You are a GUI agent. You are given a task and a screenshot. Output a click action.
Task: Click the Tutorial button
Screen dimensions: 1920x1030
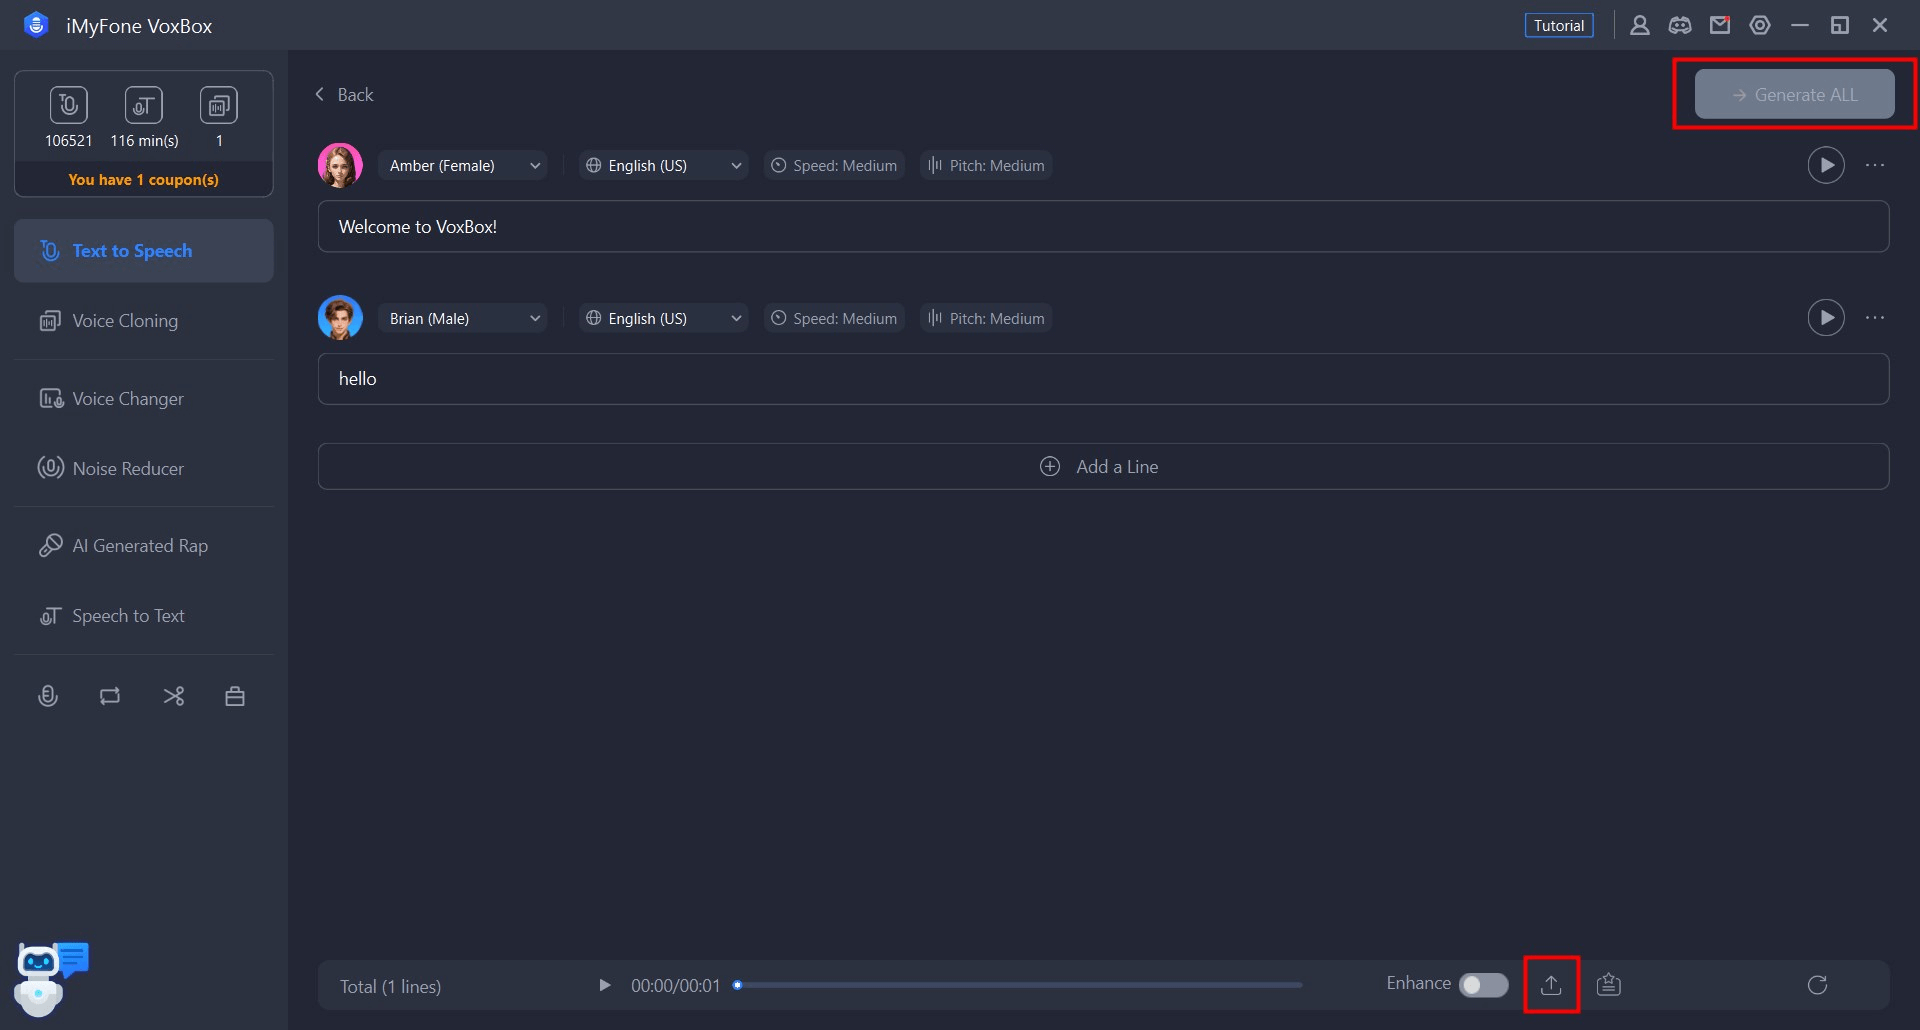(1559, 25)
